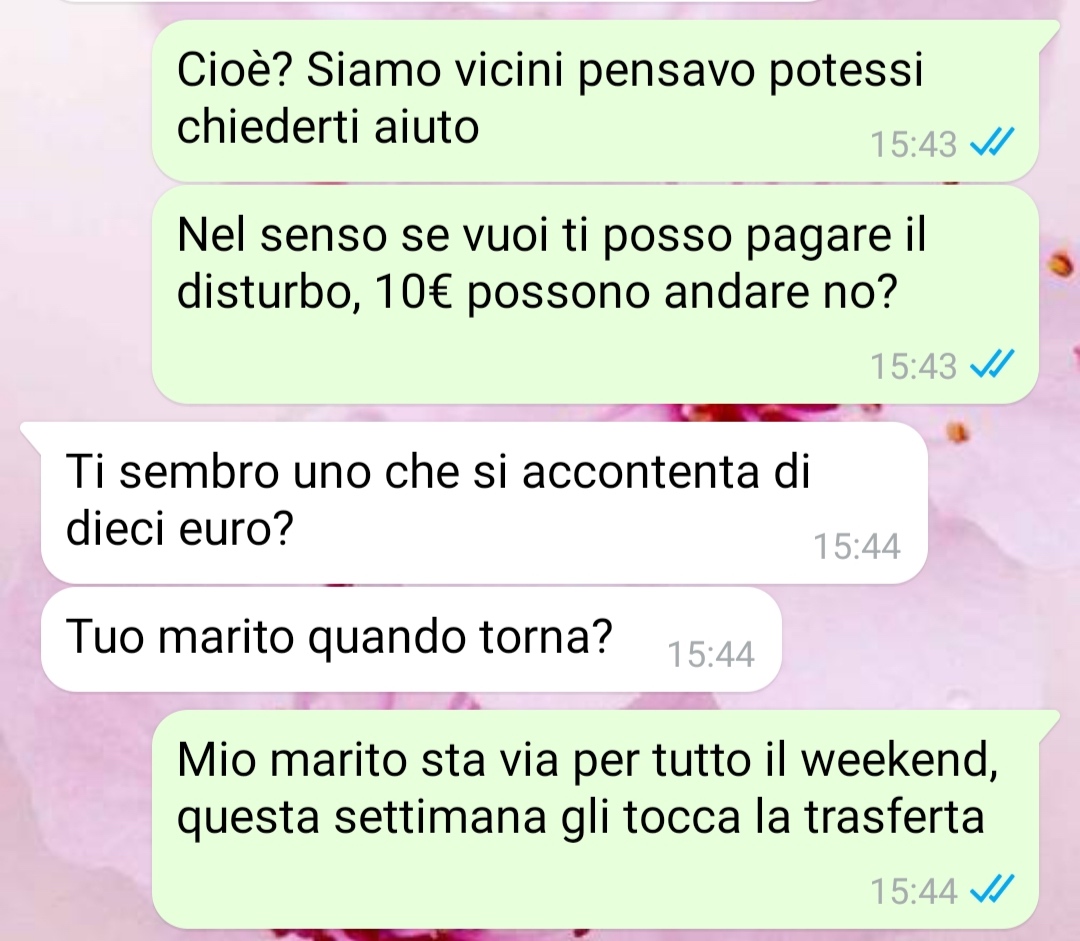
Task: Click the 15:43 timestamp under 'possono andare no?'
Action: [913, 366]
